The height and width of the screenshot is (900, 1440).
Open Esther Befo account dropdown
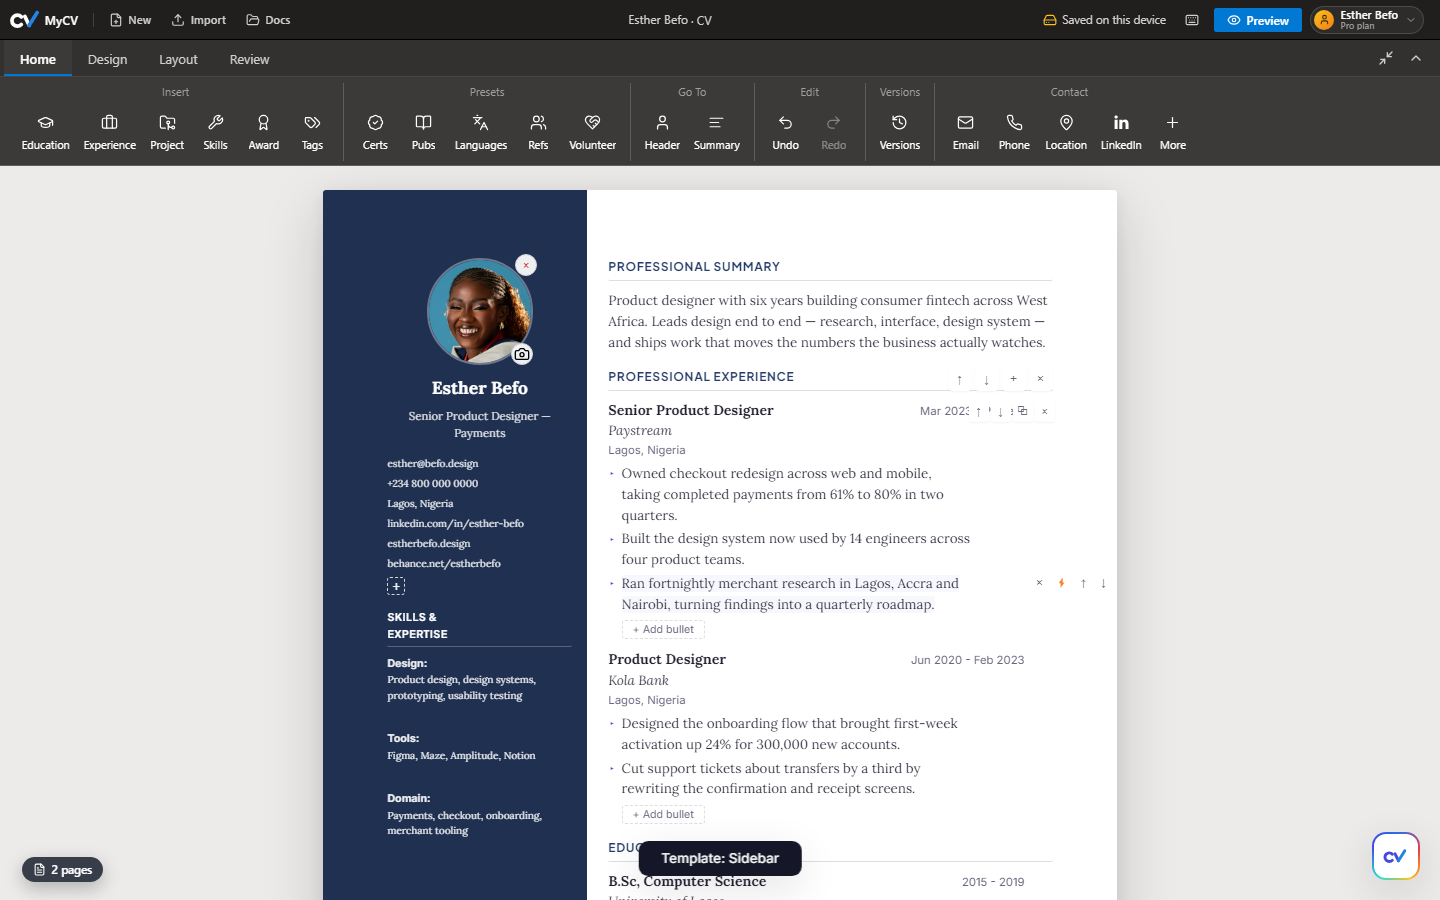pos(1367,20)
